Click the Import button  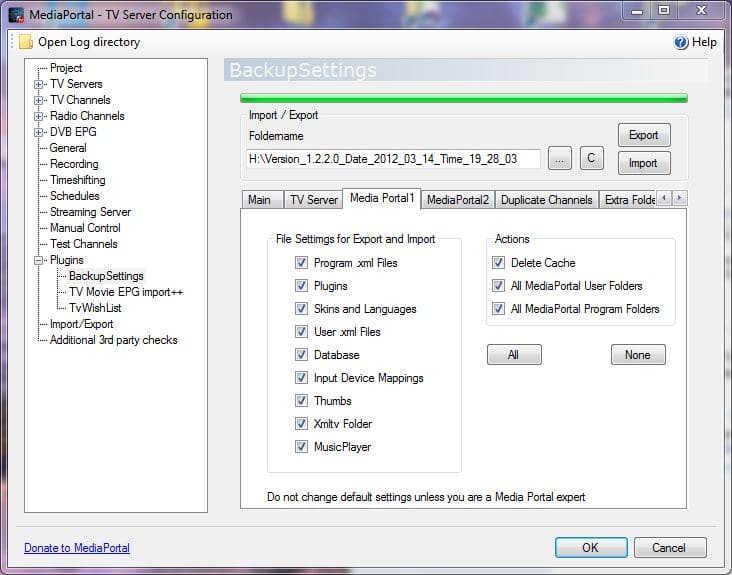pyautogui.click(x=644, y=163)
